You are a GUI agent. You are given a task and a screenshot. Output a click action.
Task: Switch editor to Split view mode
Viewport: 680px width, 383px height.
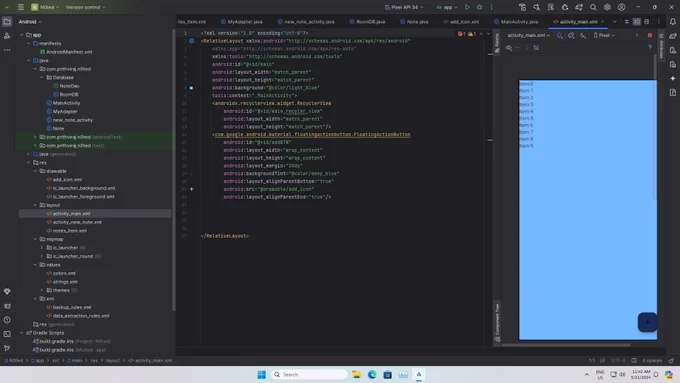click(x=636, y=22)
